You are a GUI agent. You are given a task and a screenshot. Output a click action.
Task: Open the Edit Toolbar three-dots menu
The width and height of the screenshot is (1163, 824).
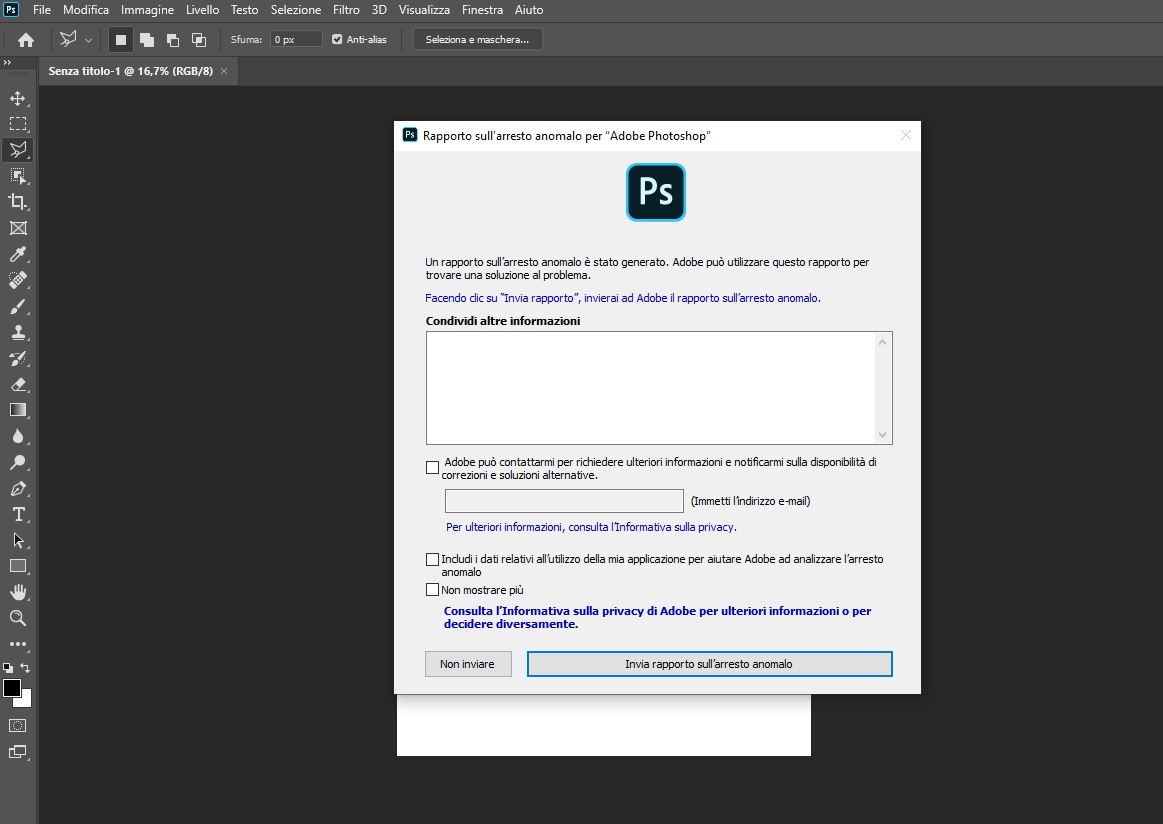[18, 644]
